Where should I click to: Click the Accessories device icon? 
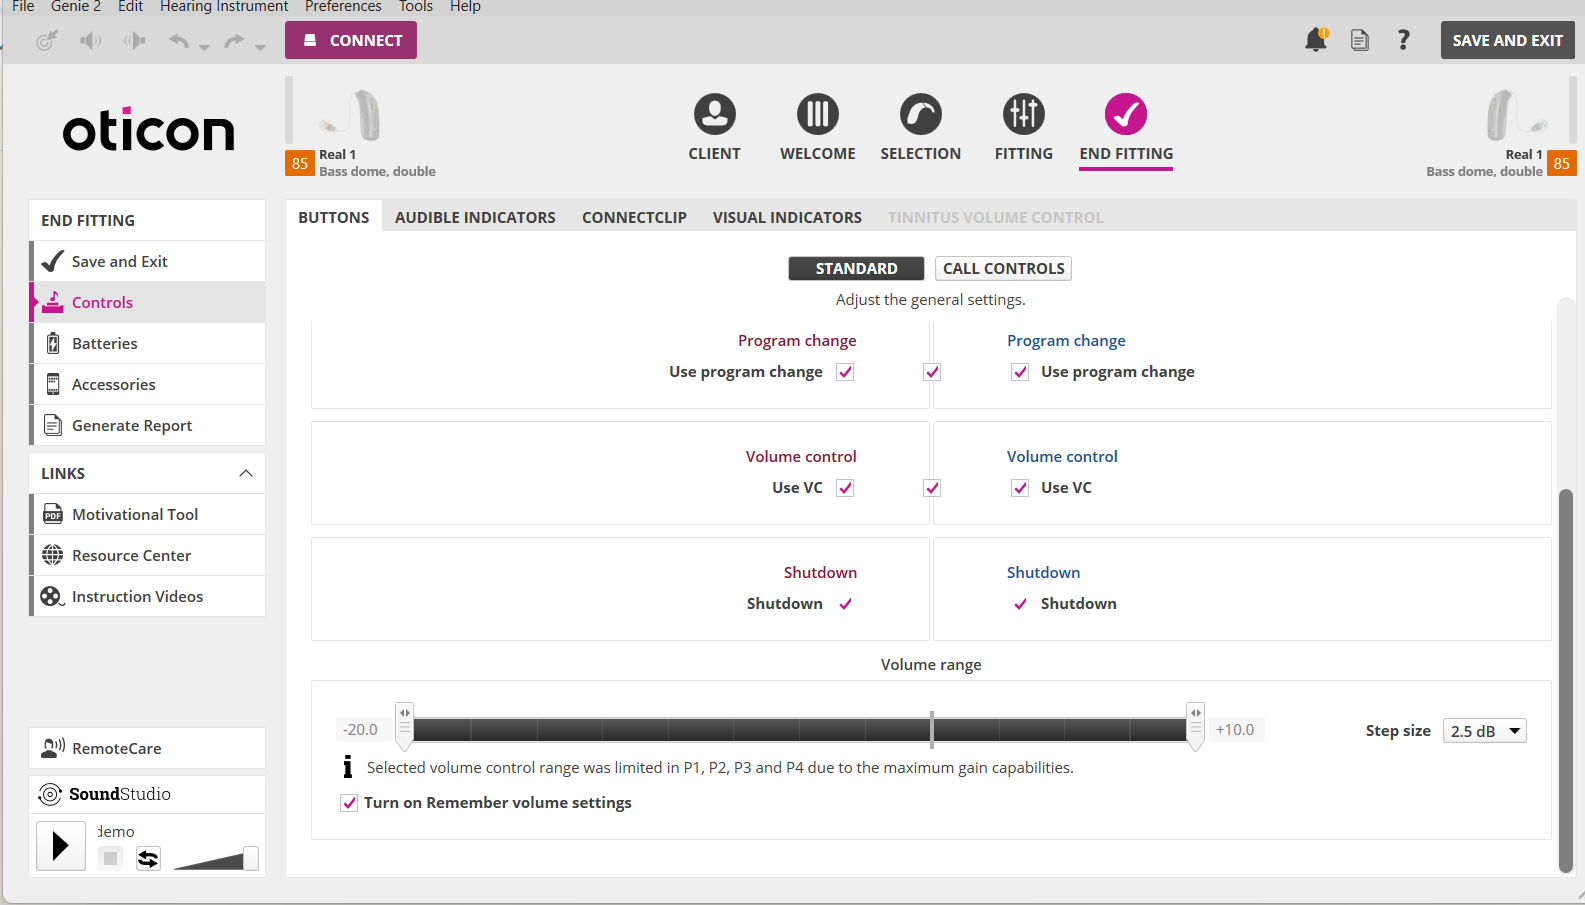pos(53,384)
